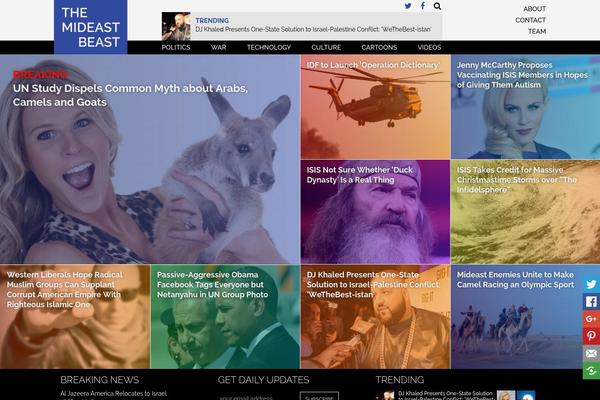Image resolution: width=600 pixels, height=400 pixels.
Task: Open Passive-Aggressive Obama Facebook Tags article
Action: coord(225,317)
